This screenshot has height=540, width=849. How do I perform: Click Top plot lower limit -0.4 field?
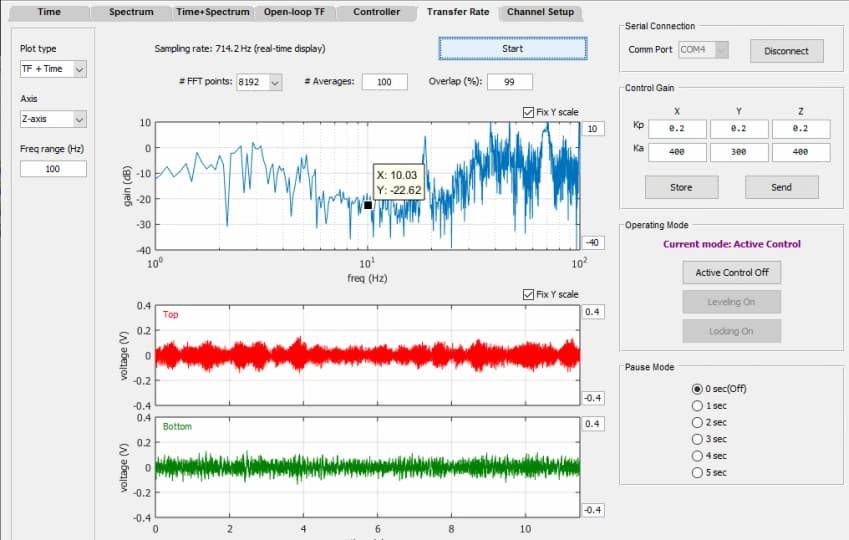click(x=593, y=398)
